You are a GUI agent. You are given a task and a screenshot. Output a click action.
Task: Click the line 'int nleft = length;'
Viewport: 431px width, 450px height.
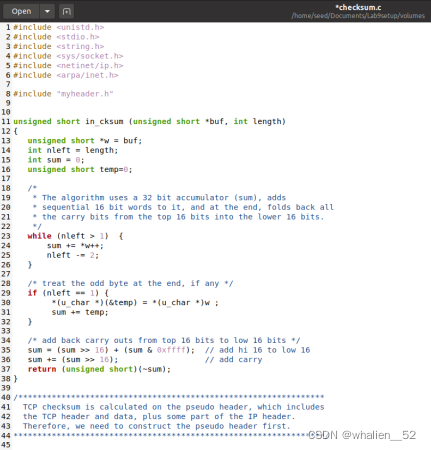73,150
